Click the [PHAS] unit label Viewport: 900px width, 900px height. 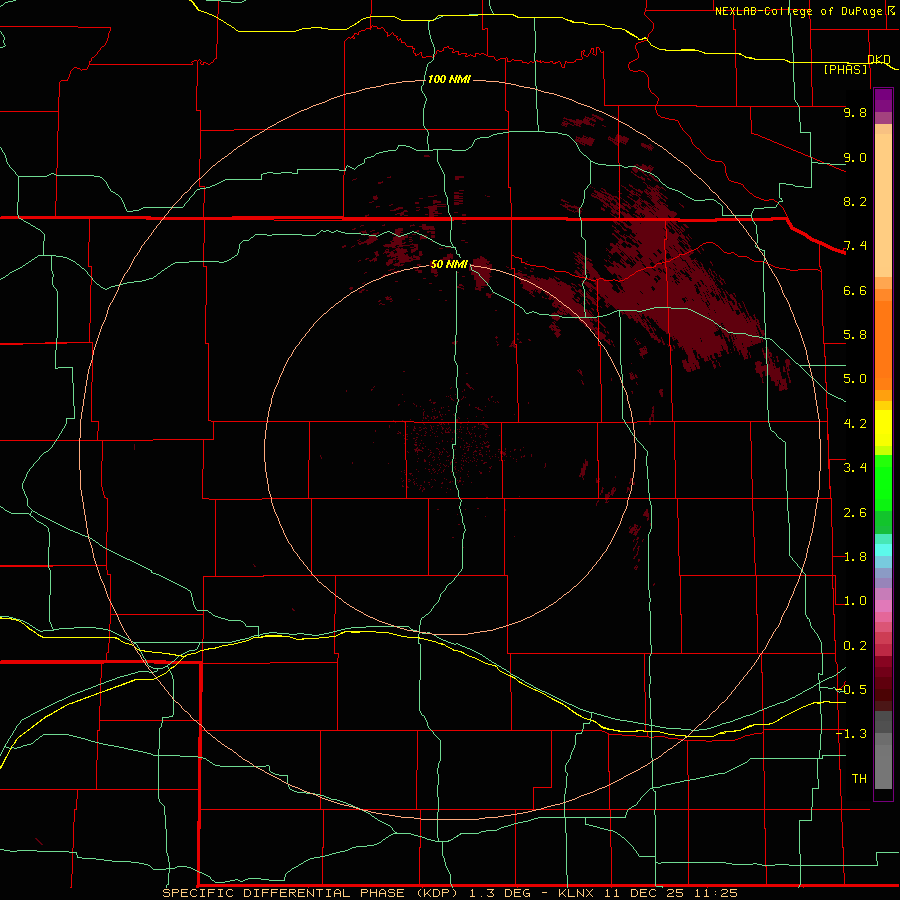coord(845,69)
